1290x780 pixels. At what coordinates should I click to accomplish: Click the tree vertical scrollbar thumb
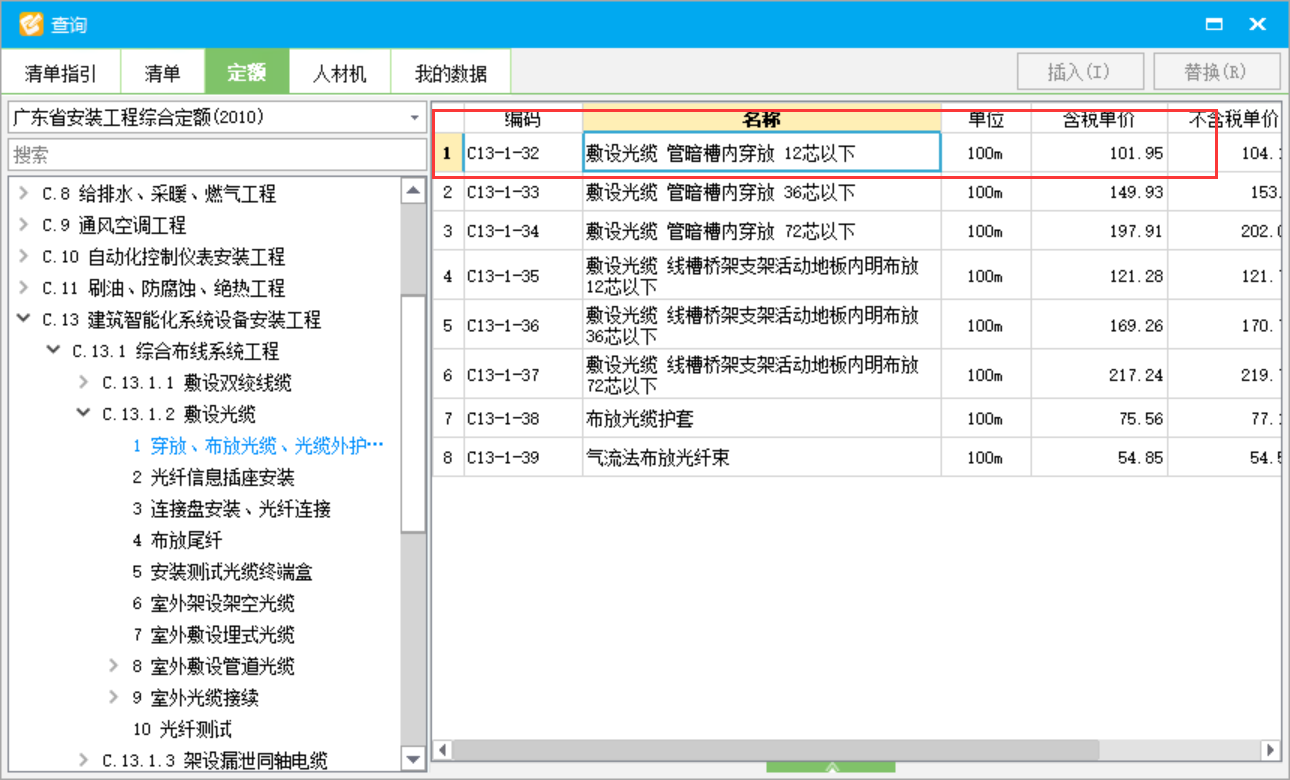(x=413, y=413)
